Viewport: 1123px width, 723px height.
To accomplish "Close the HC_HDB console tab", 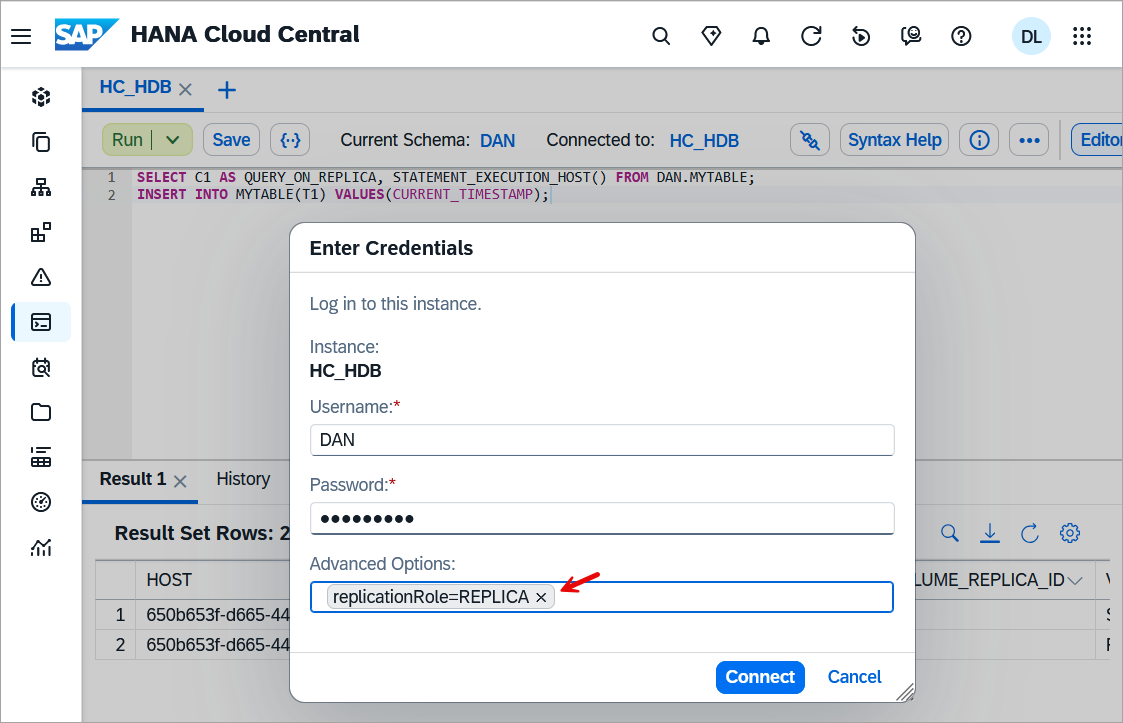I will 185,90.
